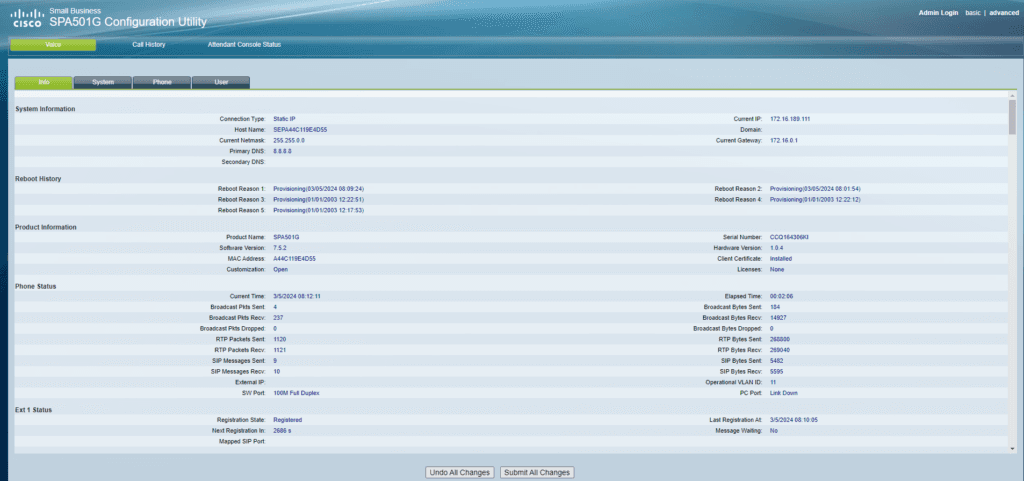Viewport: 1024px width, 481px height.
Task: Open the Voice main tab
Action: [x=53, y=44]
